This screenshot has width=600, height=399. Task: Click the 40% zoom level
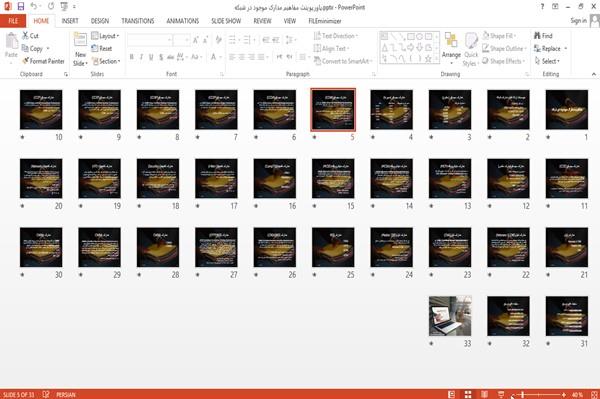pyautogui.click(x=577, y=394)
